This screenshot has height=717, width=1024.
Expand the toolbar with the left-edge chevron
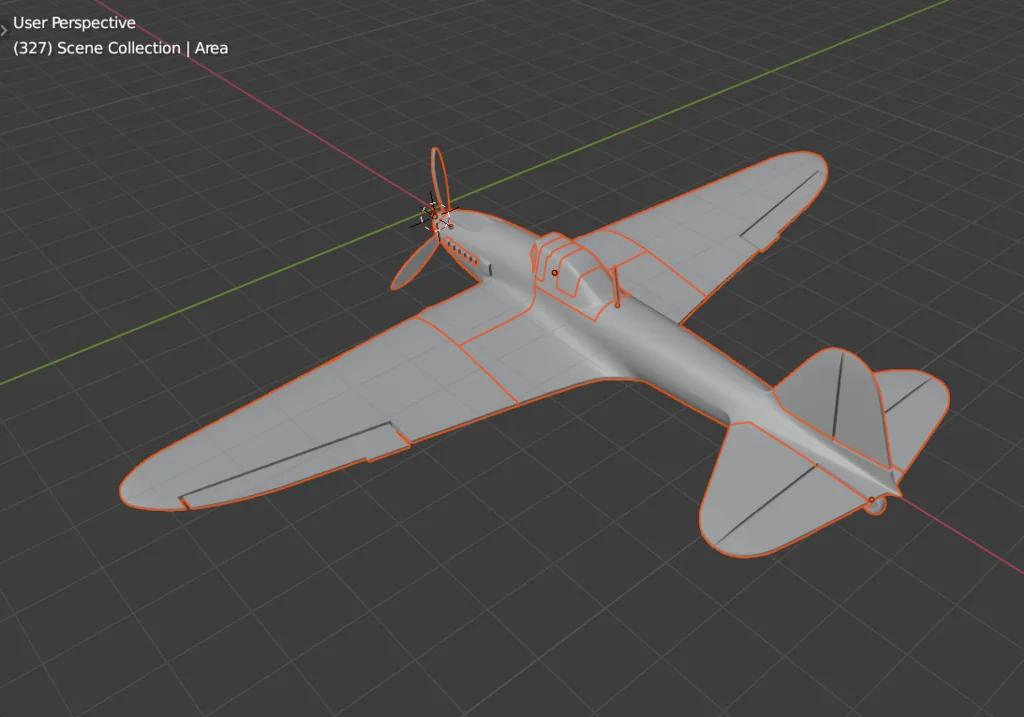pyautogui.click(x=4, y=31)
